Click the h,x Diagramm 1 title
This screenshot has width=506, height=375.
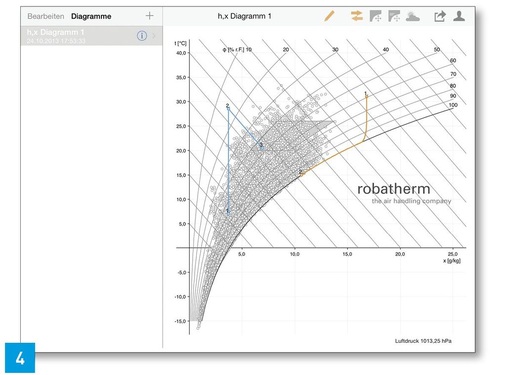pos(244,16)
